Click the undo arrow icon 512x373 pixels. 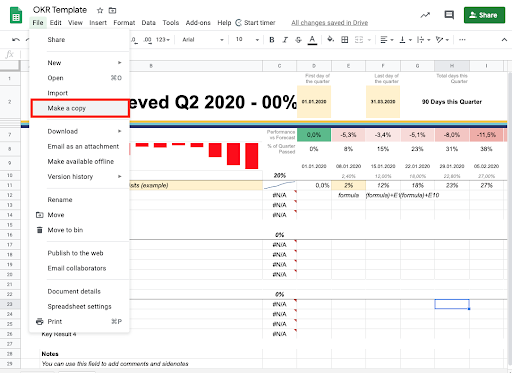pyautogui.click(x=16, y=40)
